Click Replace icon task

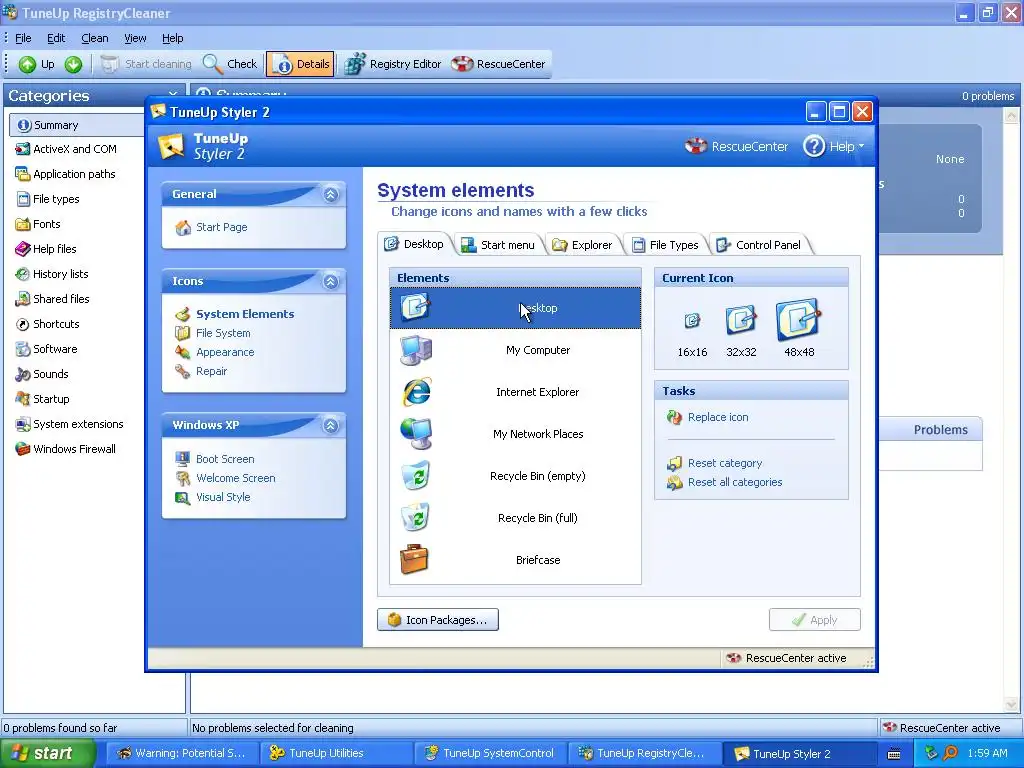pos(708,417)
